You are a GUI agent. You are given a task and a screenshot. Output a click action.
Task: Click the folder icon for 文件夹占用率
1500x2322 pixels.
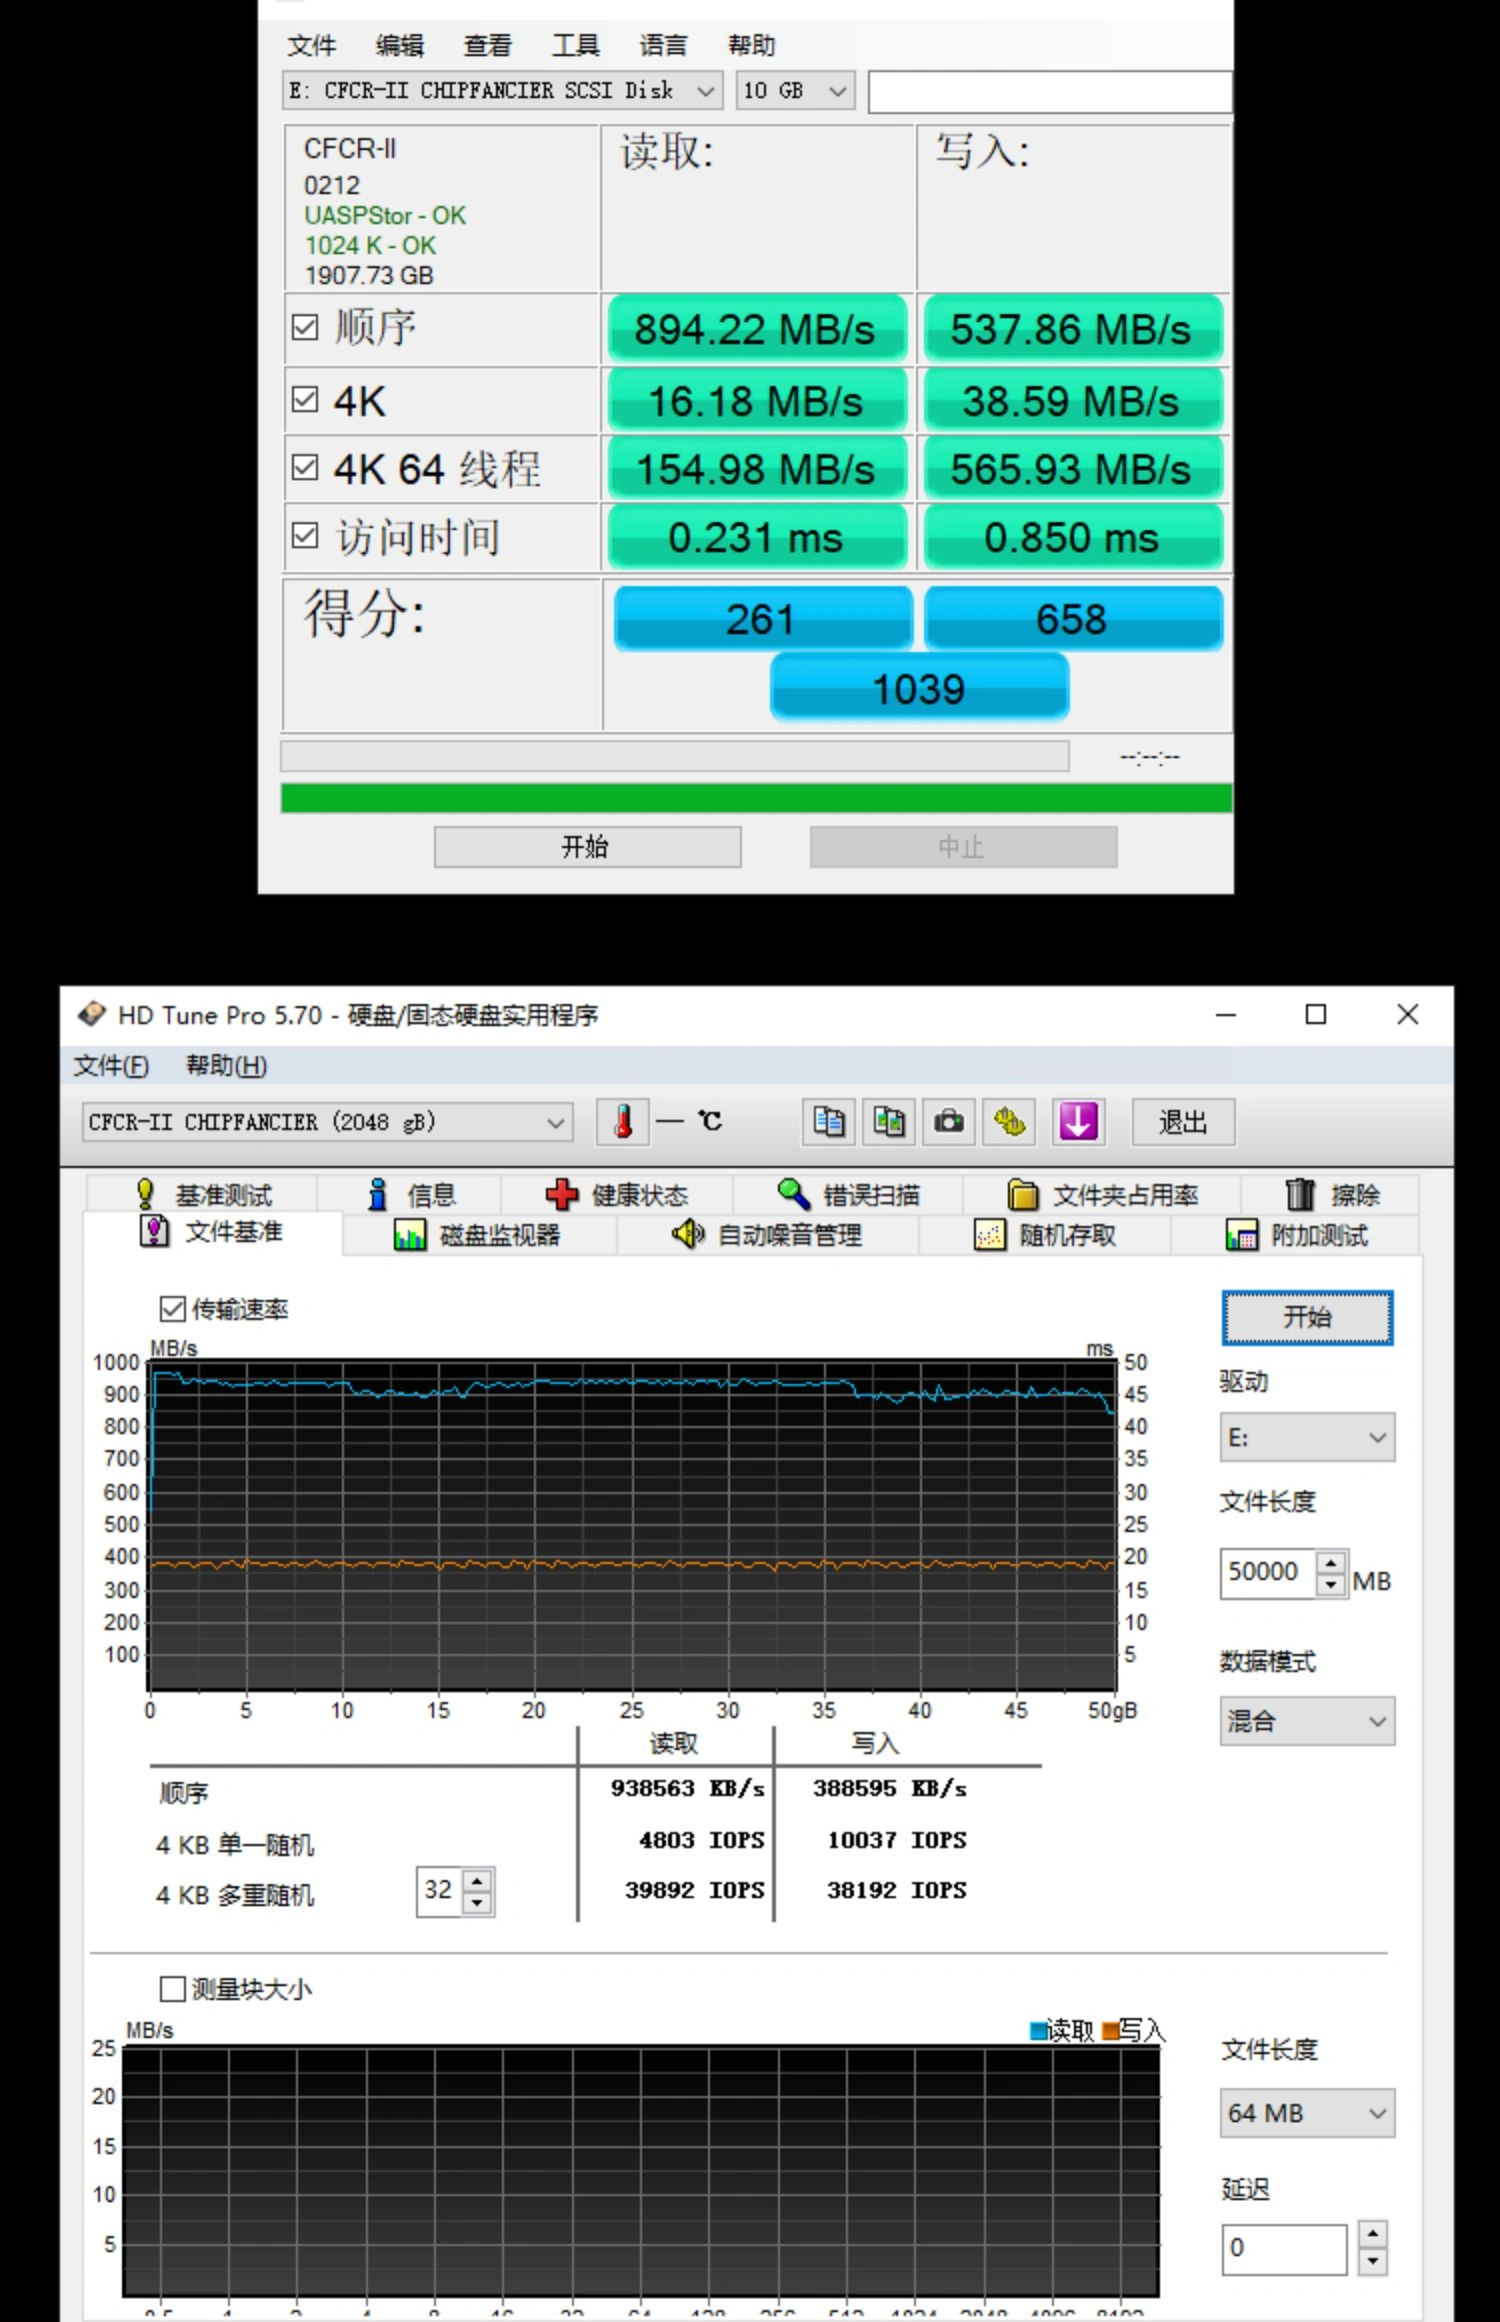click(1023, 1194)
